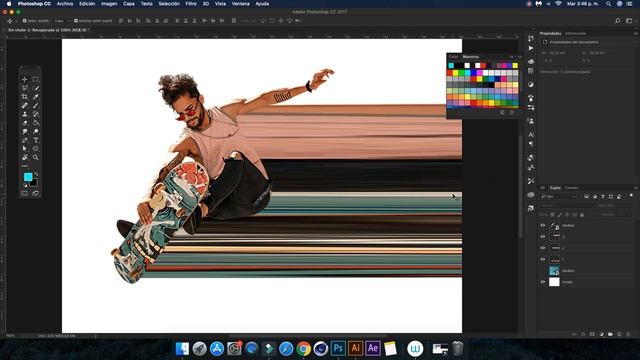Image resolution: width=640 pixels, height=360 pixels.
Task: Click the search magnifier in options bar
Action: click(x=618, y=20)
